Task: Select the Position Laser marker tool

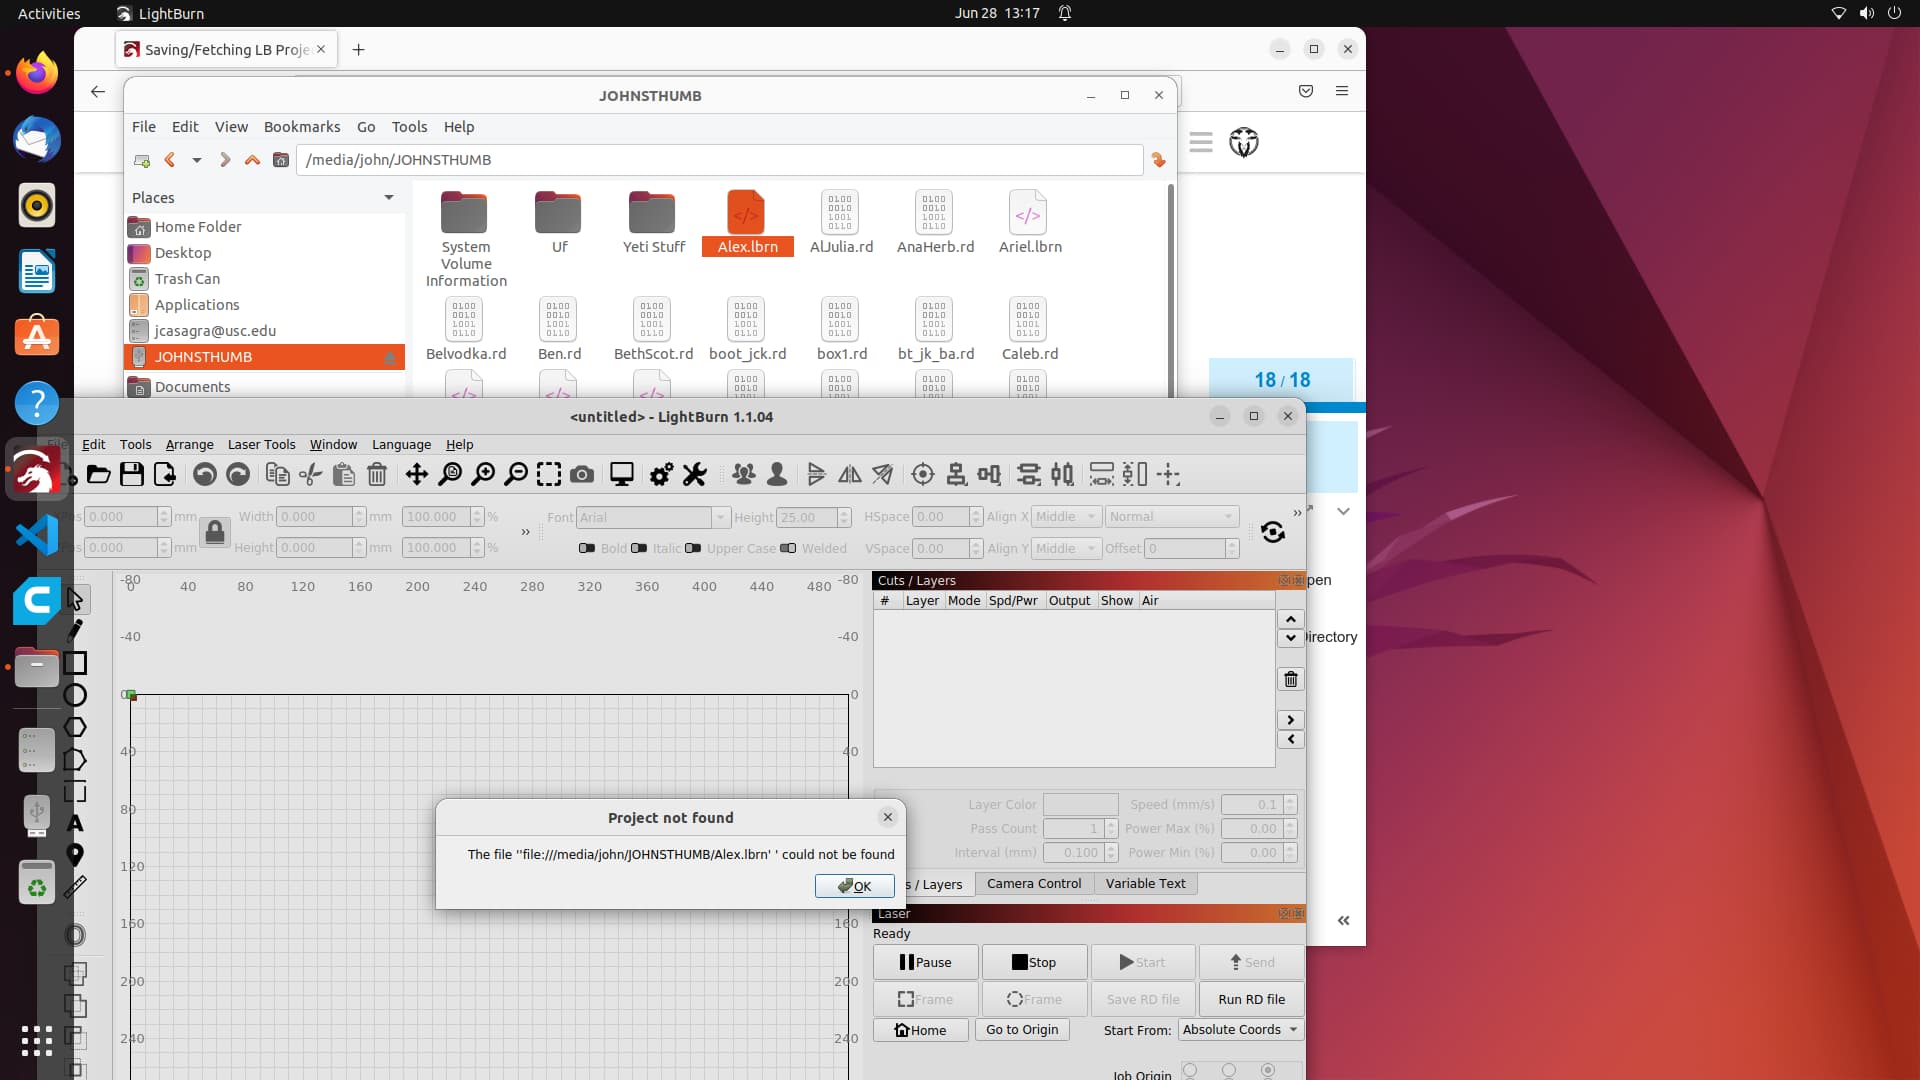Action: 75,855
